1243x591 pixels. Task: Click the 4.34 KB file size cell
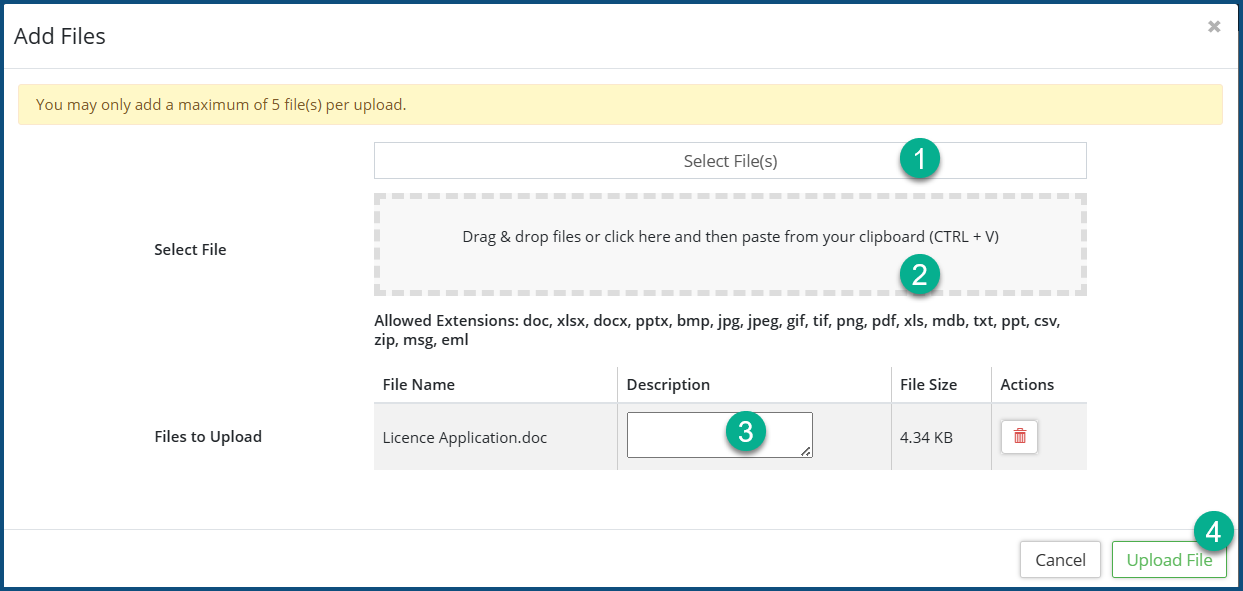tap(926, 437)
